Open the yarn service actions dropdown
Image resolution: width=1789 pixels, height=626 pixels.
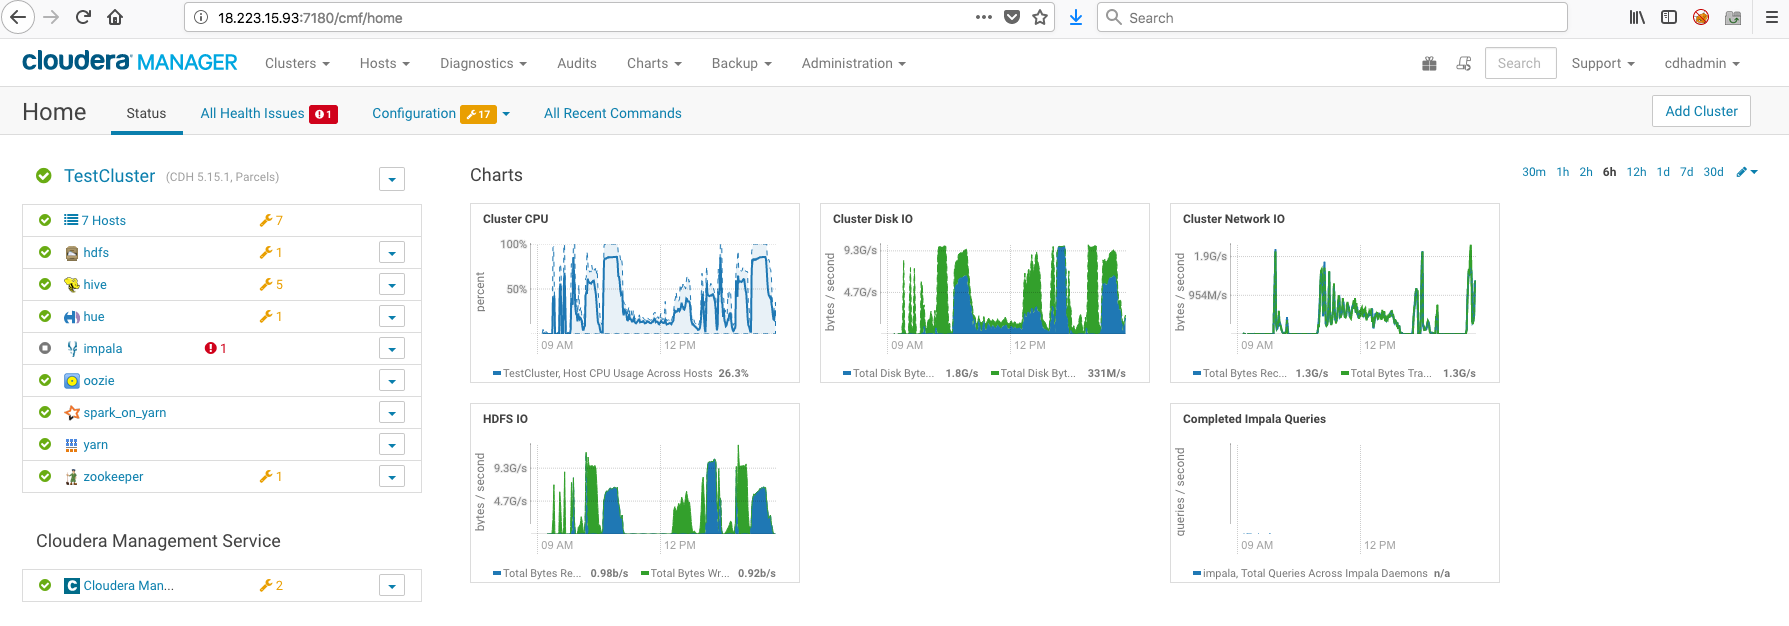(392, 445)
